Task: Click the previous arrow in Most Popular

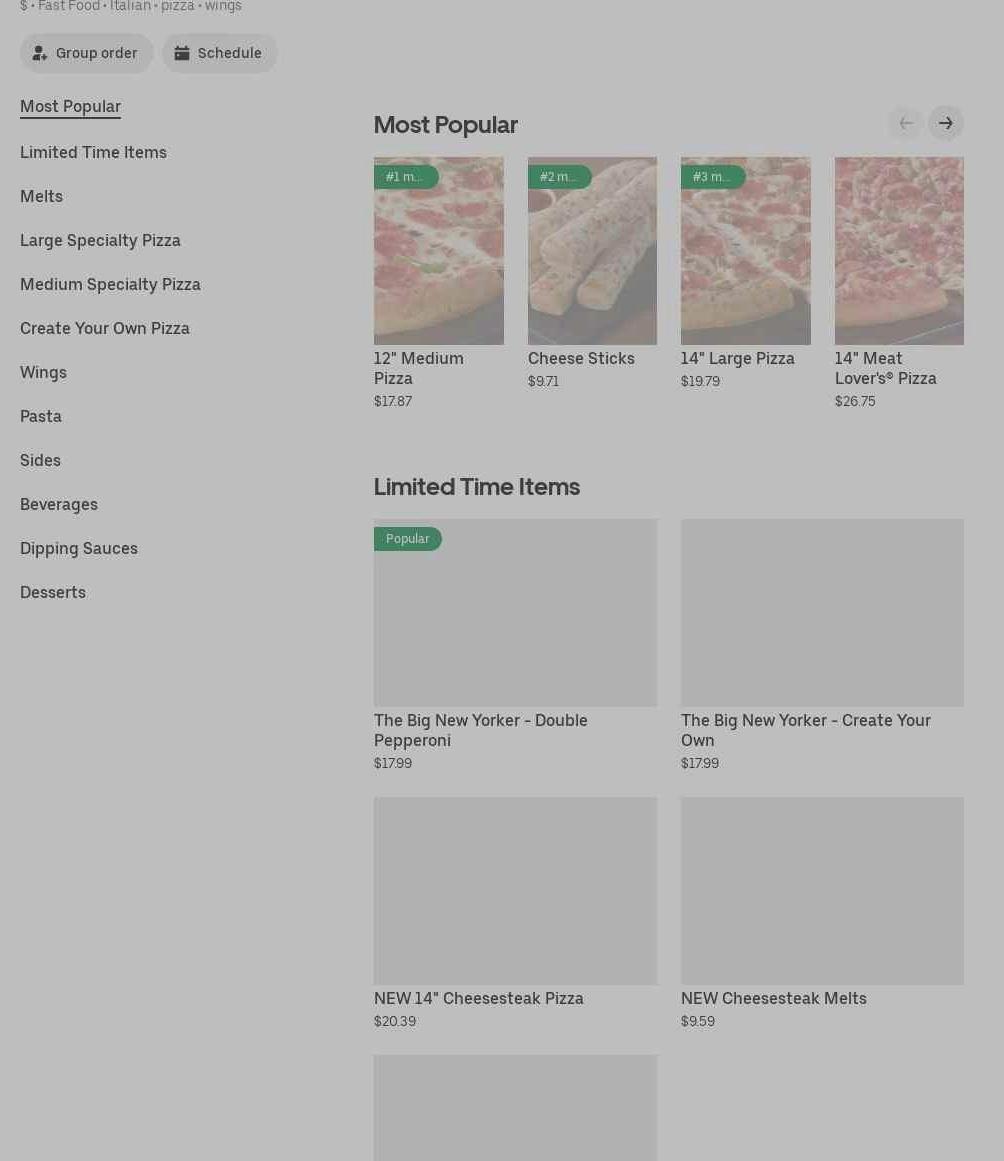Action: (906, 123)
